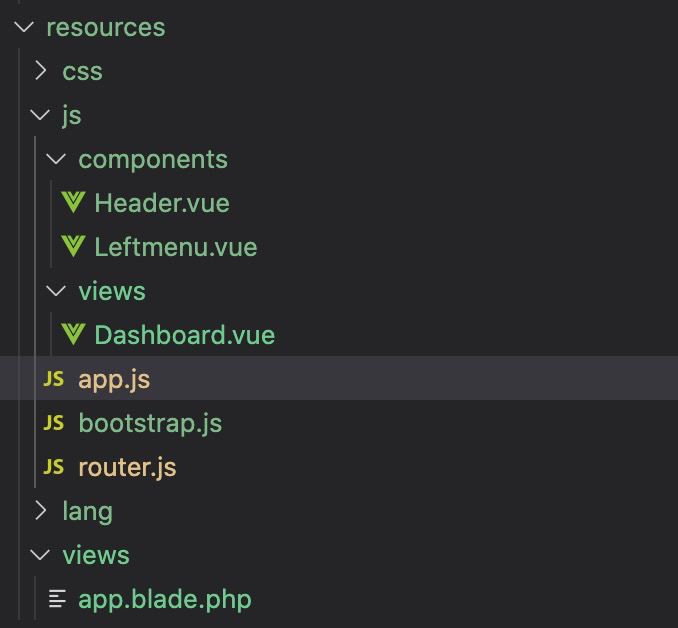The image size is (678, 628).
Task: Click the Vue icon beside Header.vue
Action: (x=73, y=202)
